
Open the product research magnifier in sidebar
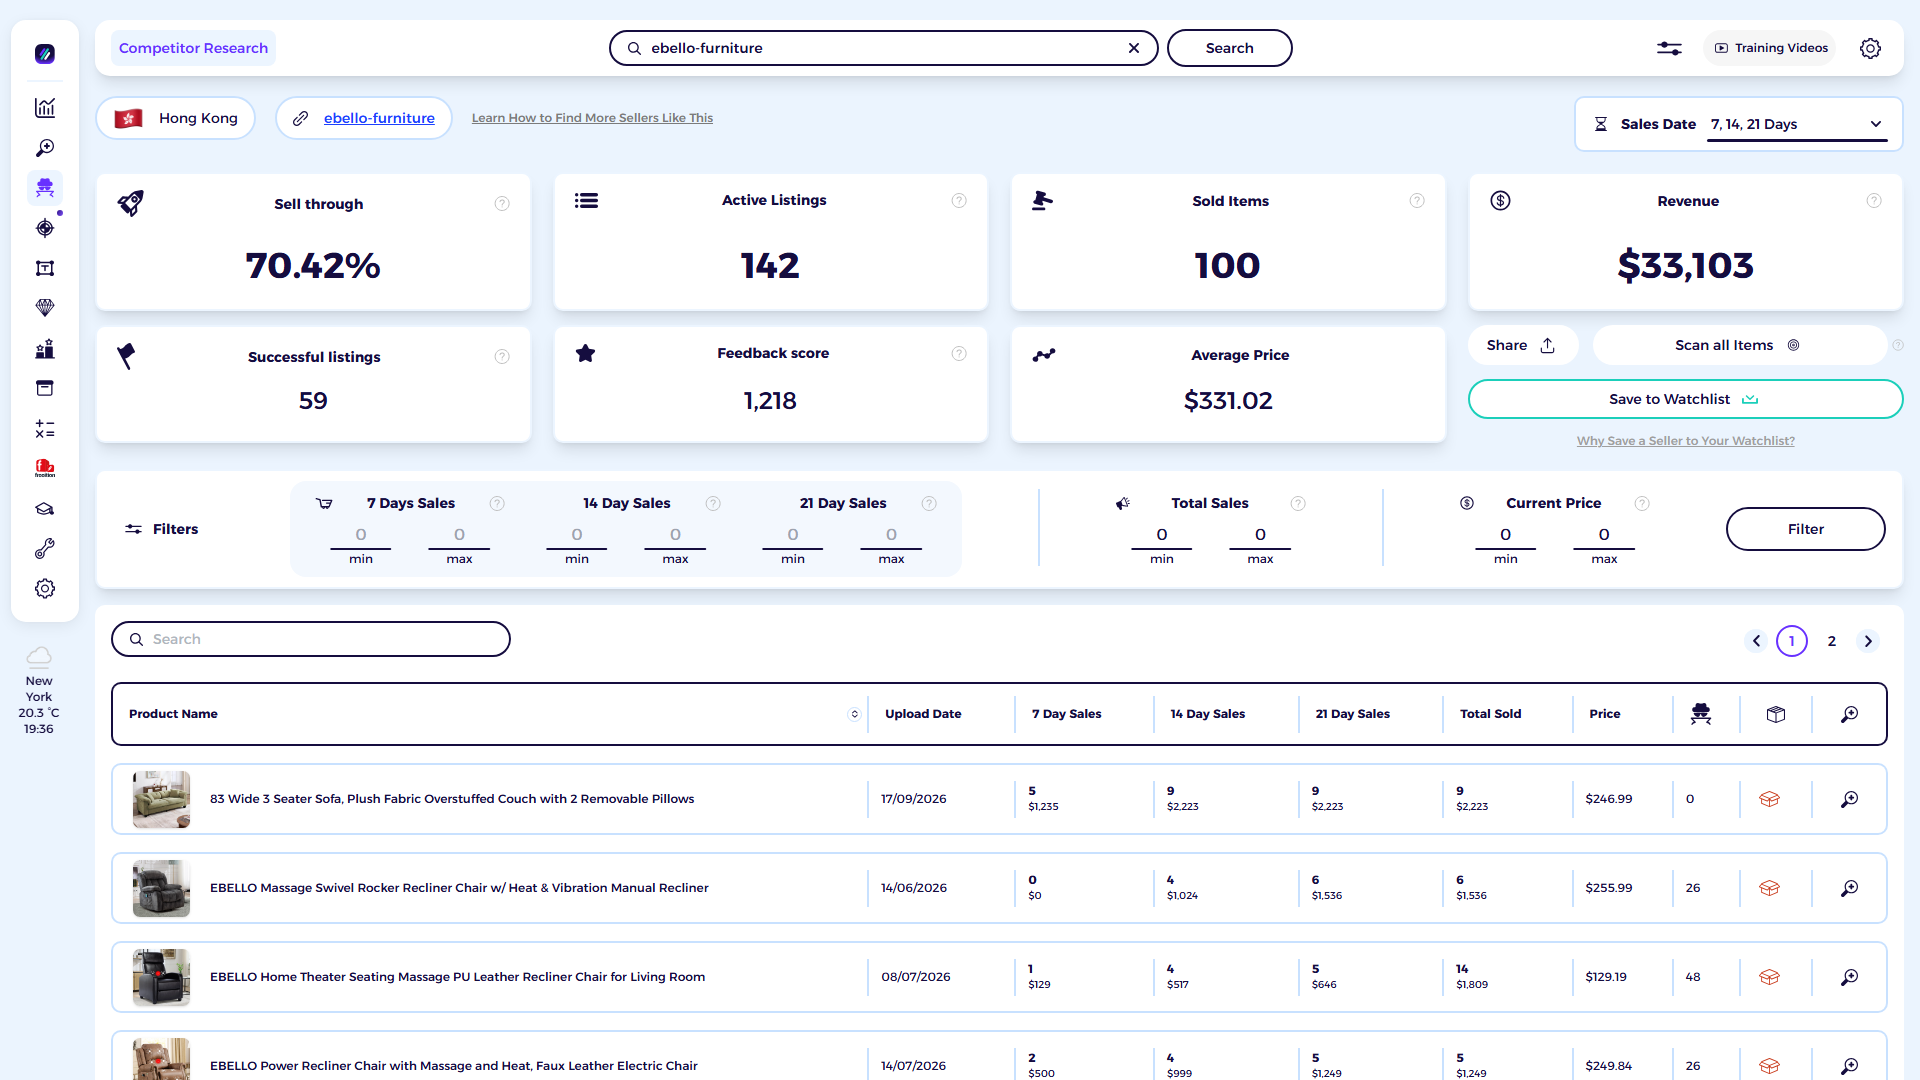coord(45,148)
